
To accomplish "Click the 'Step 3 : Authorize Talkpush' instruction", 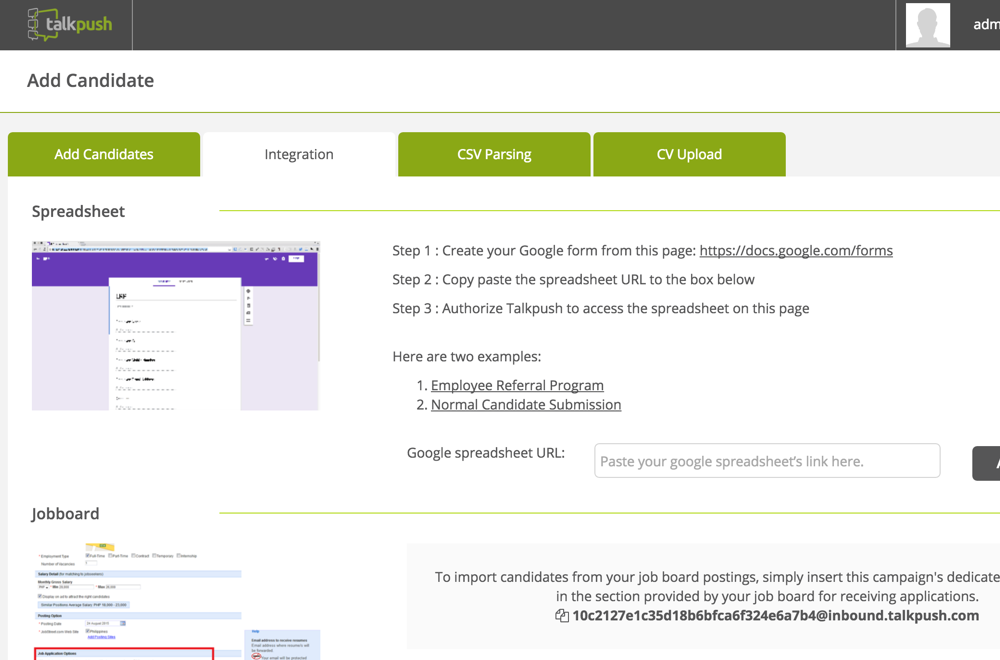I will coord(601,308).
